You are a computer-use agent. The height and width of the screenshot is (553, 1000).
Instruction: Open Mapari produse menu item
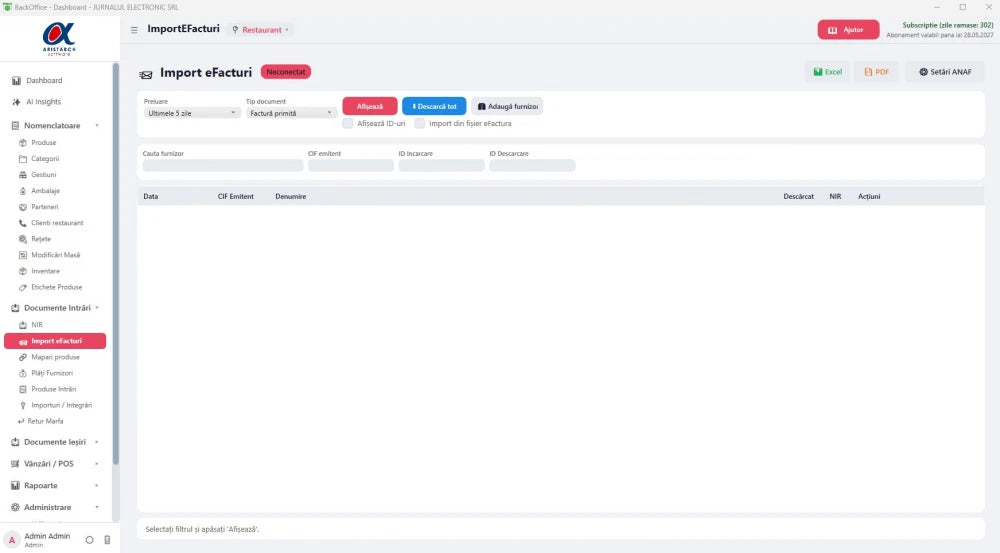pyautogui.click(x=55, y=357)
